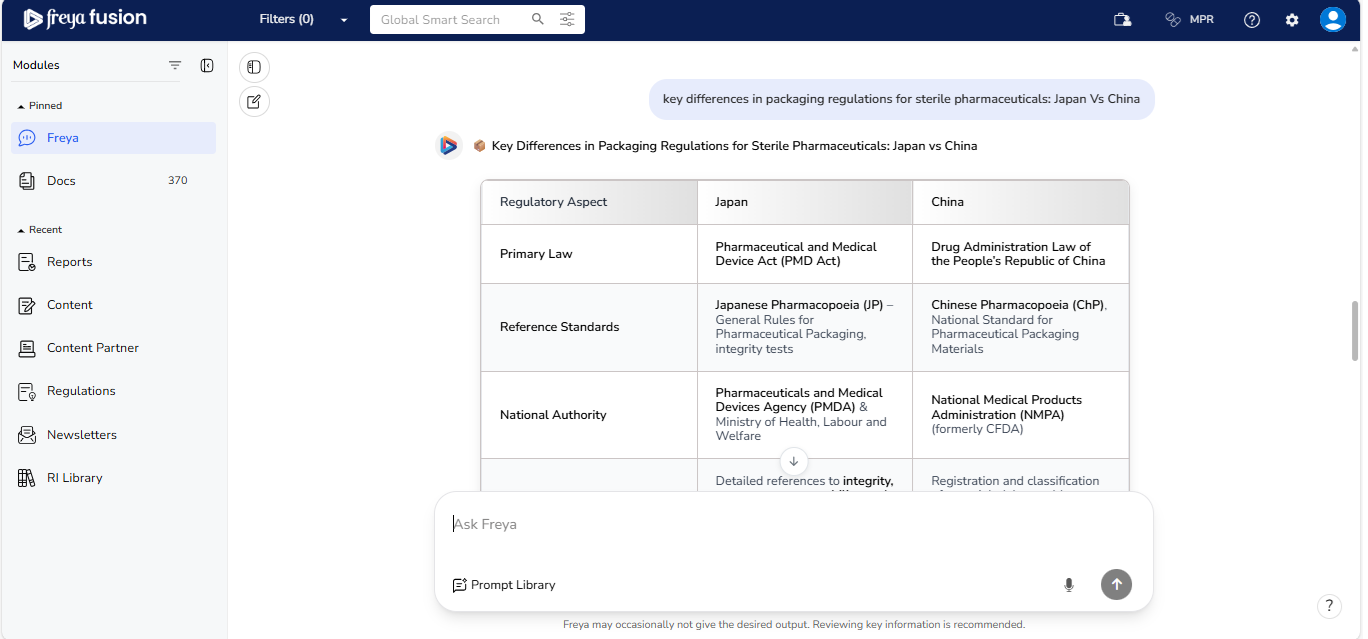This screenshot has height=639, width=1368.
Task: Click the search magnifier icon
Action: 538,19
